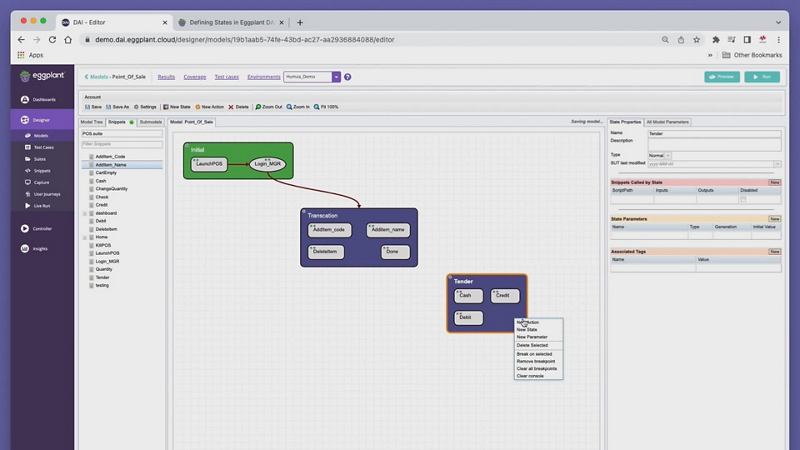Open the Test cases link
Viewport: 800px width, 450px height.
227,77
